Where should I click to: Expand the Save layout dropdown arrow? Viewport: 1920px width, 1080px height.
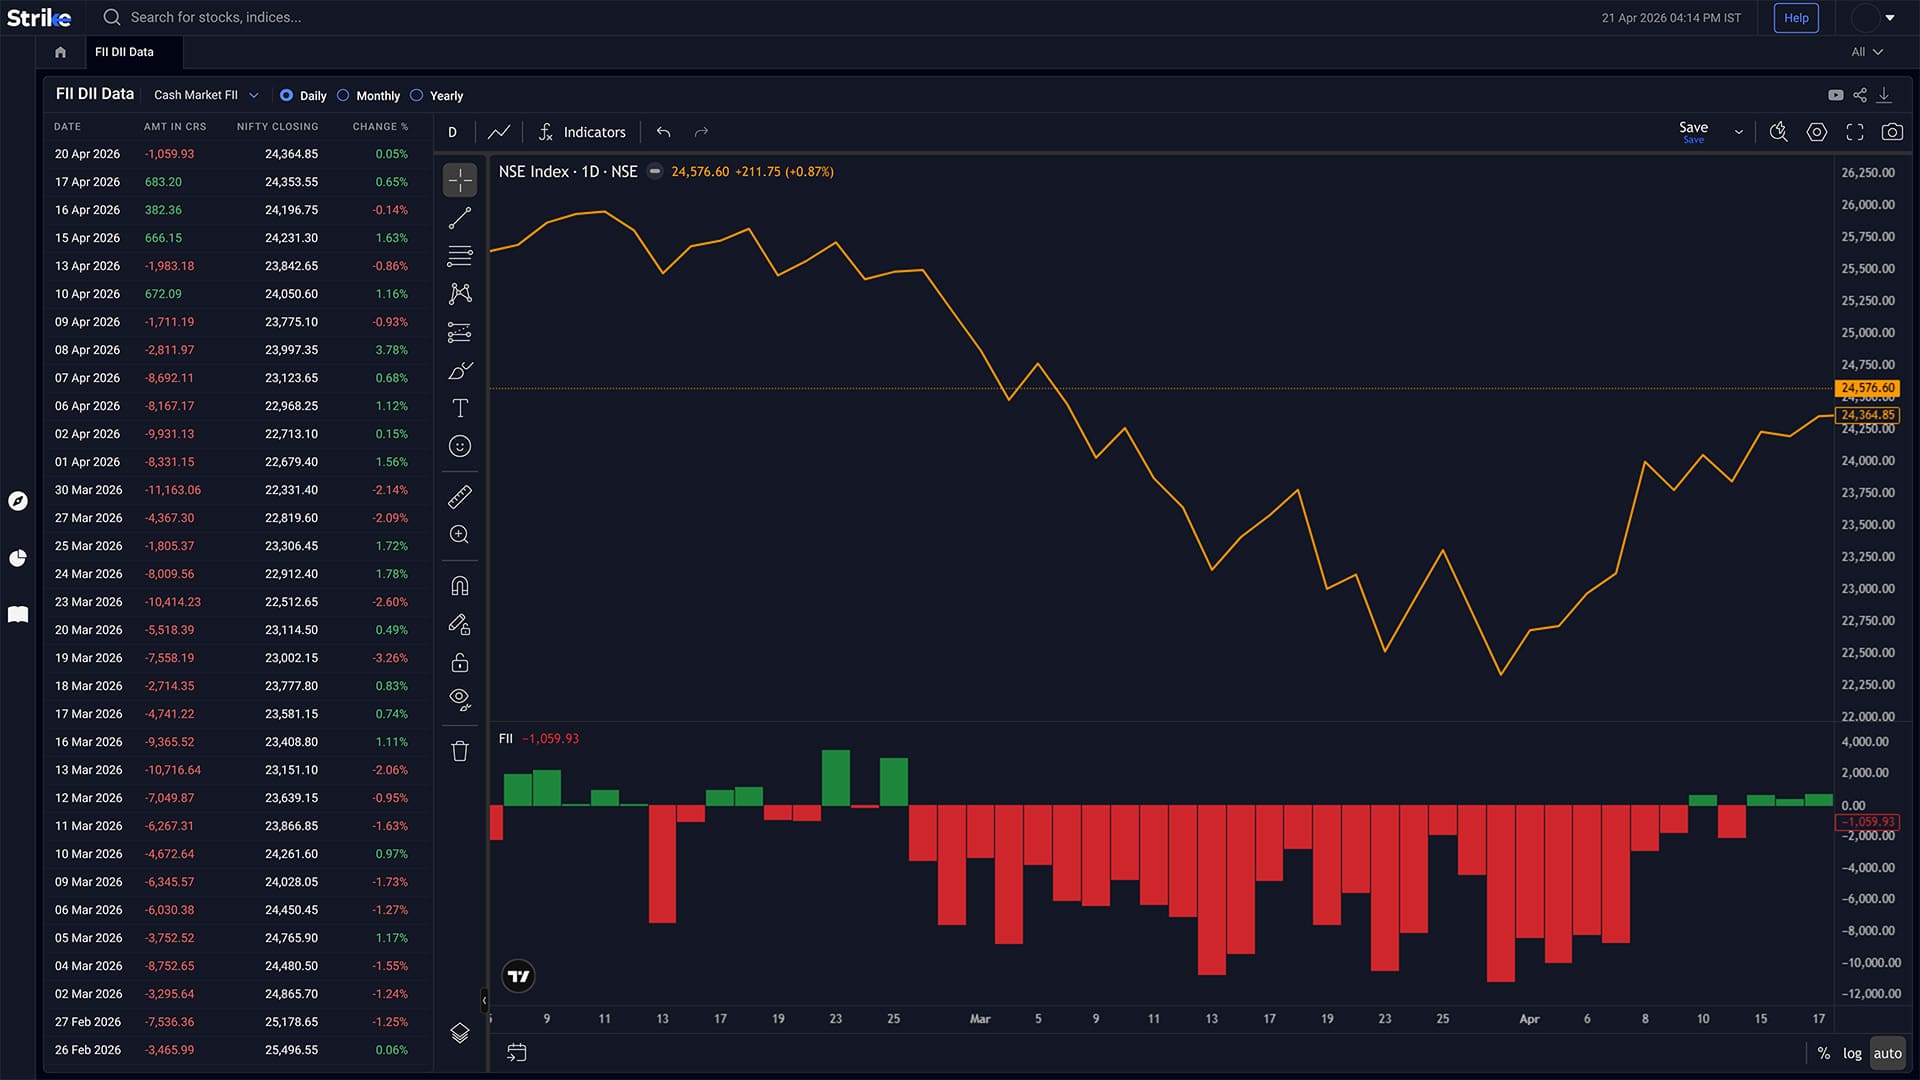tap(1739, 132)
